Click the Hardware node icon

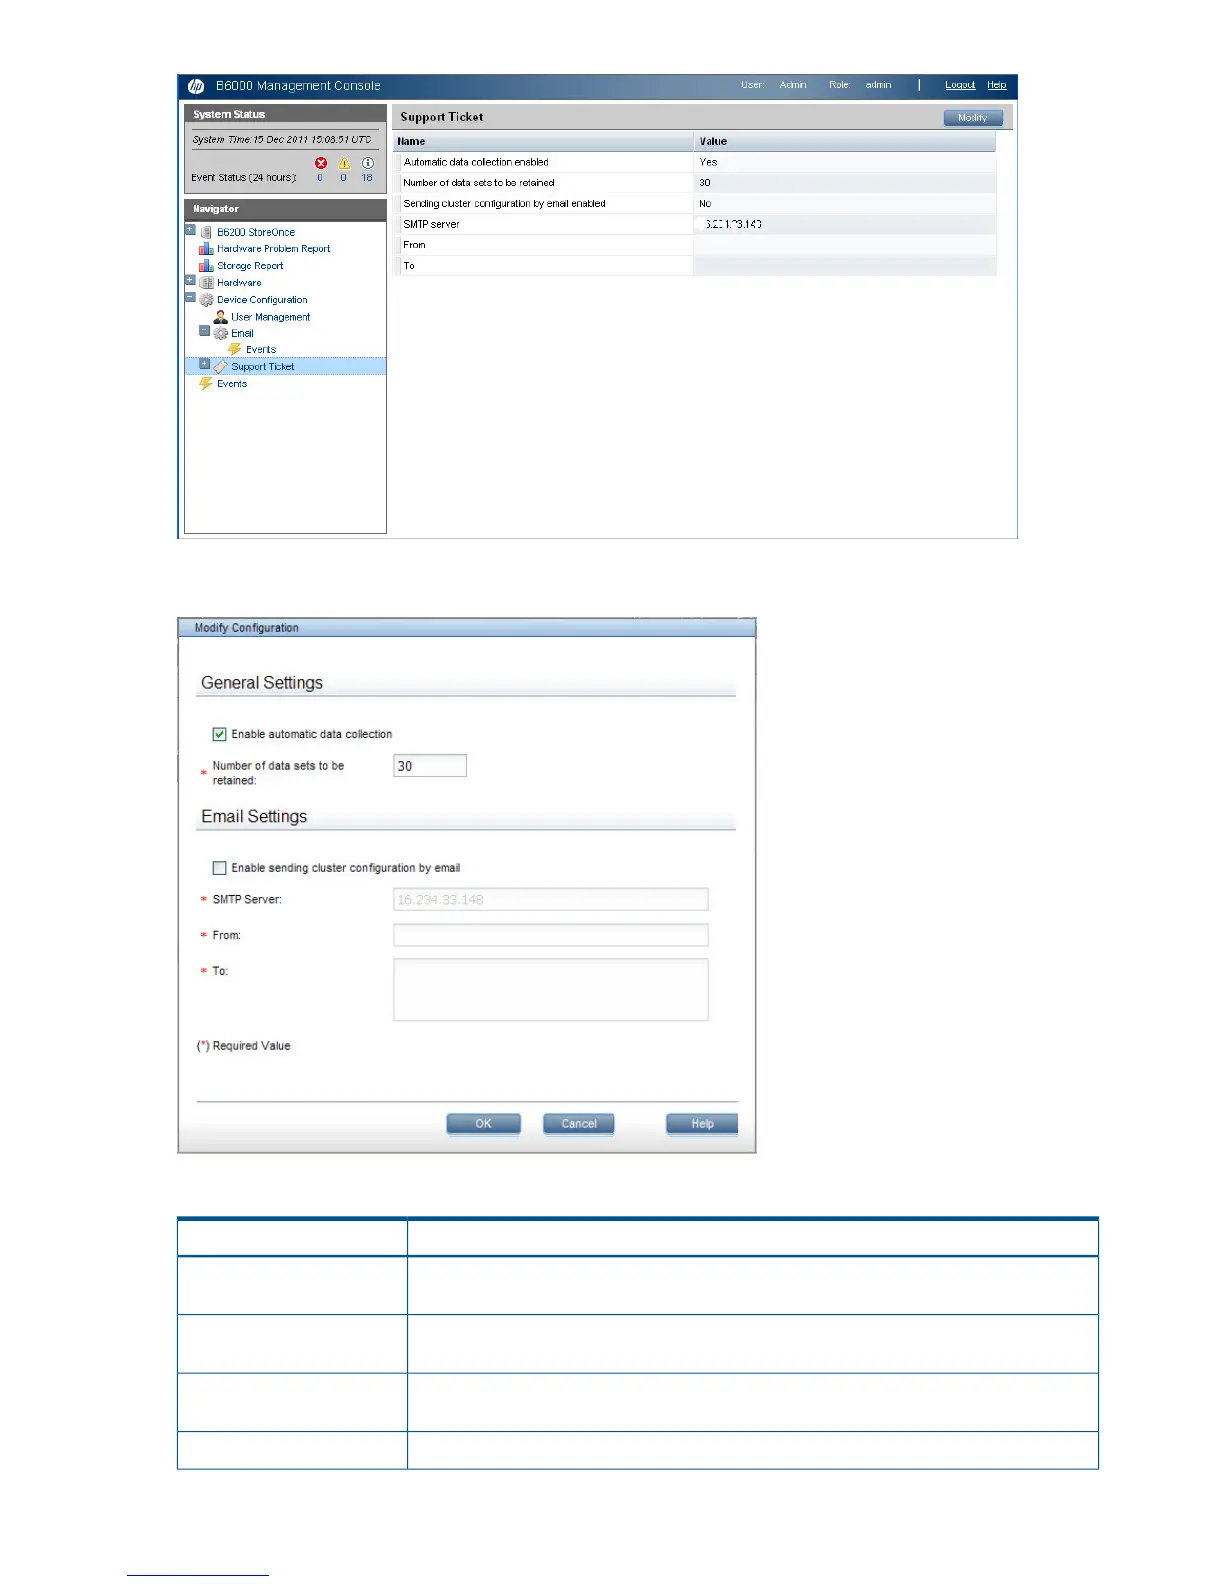(207, 283)
